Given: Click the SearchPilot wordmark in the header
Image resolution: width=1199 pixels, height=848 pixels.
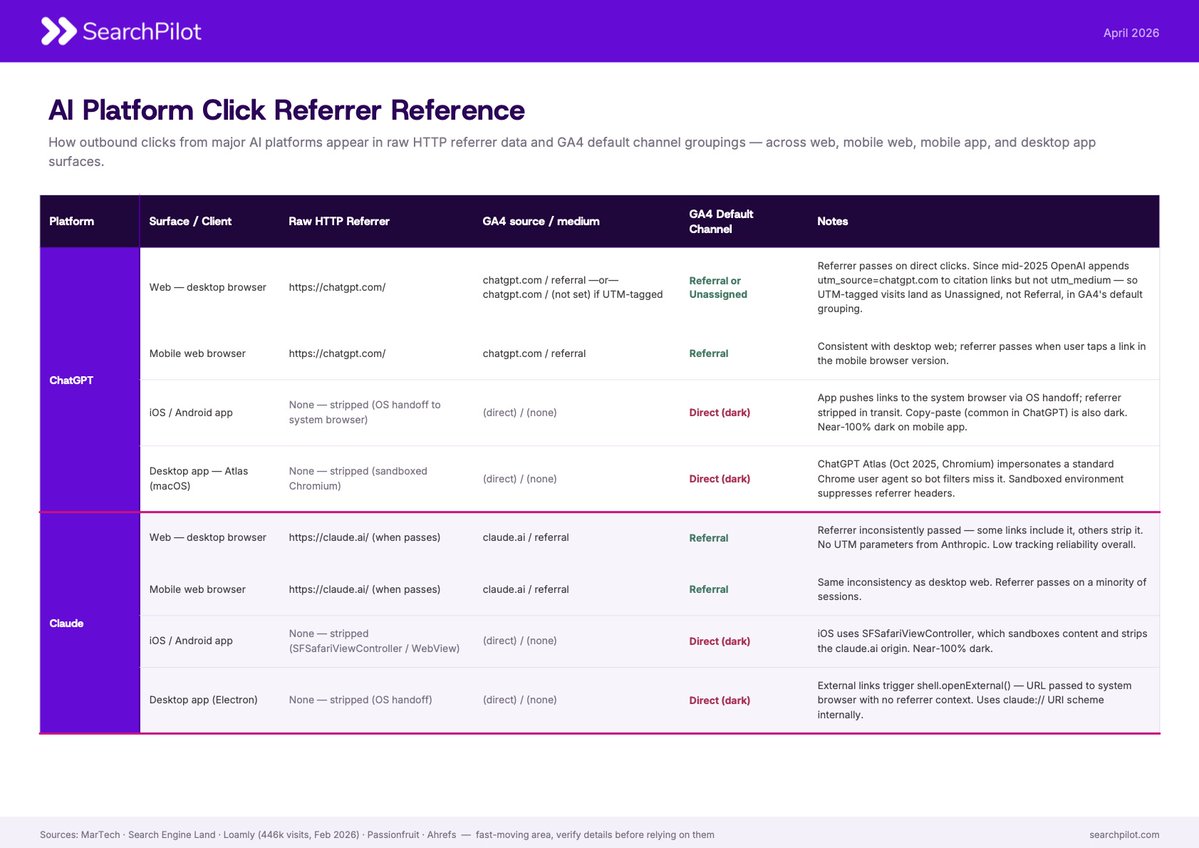Looking at the screenshot, I should [x=141, y=31].
